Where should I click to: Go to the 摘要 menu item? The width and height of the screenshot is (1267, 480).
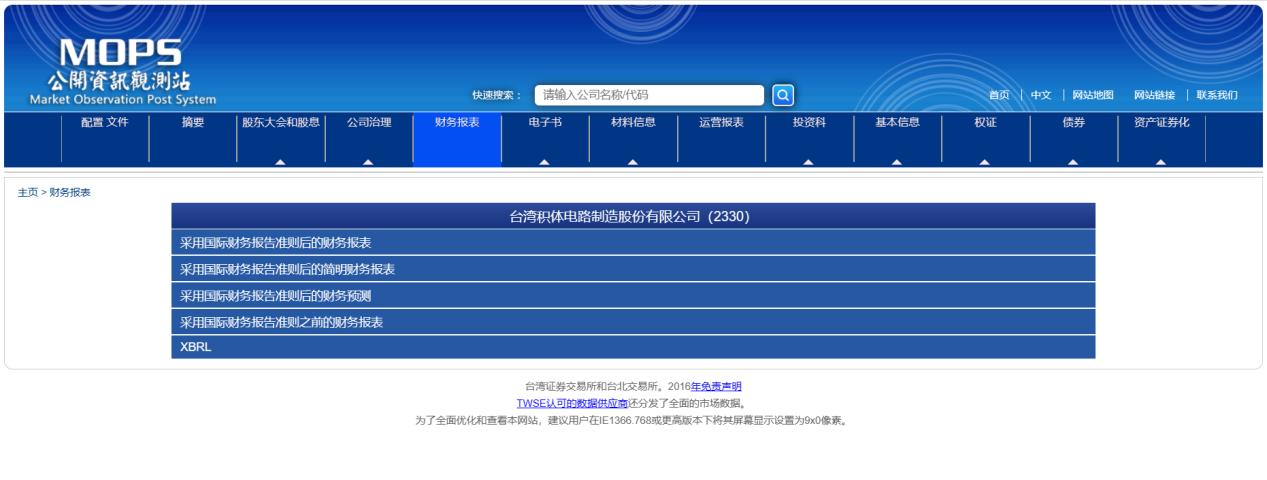pyautogui.click(x=193, y=123)
